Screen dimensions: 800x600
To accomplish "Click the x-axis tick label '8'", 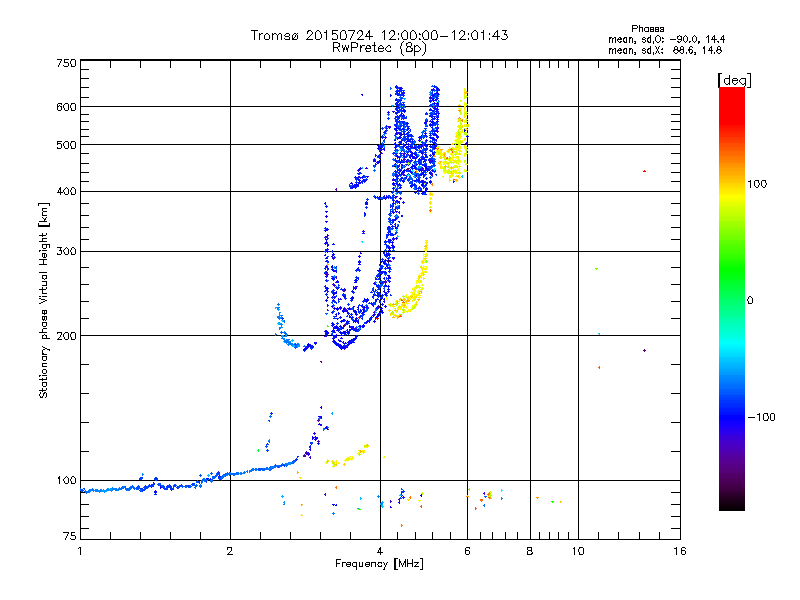I will pos(530,551).
